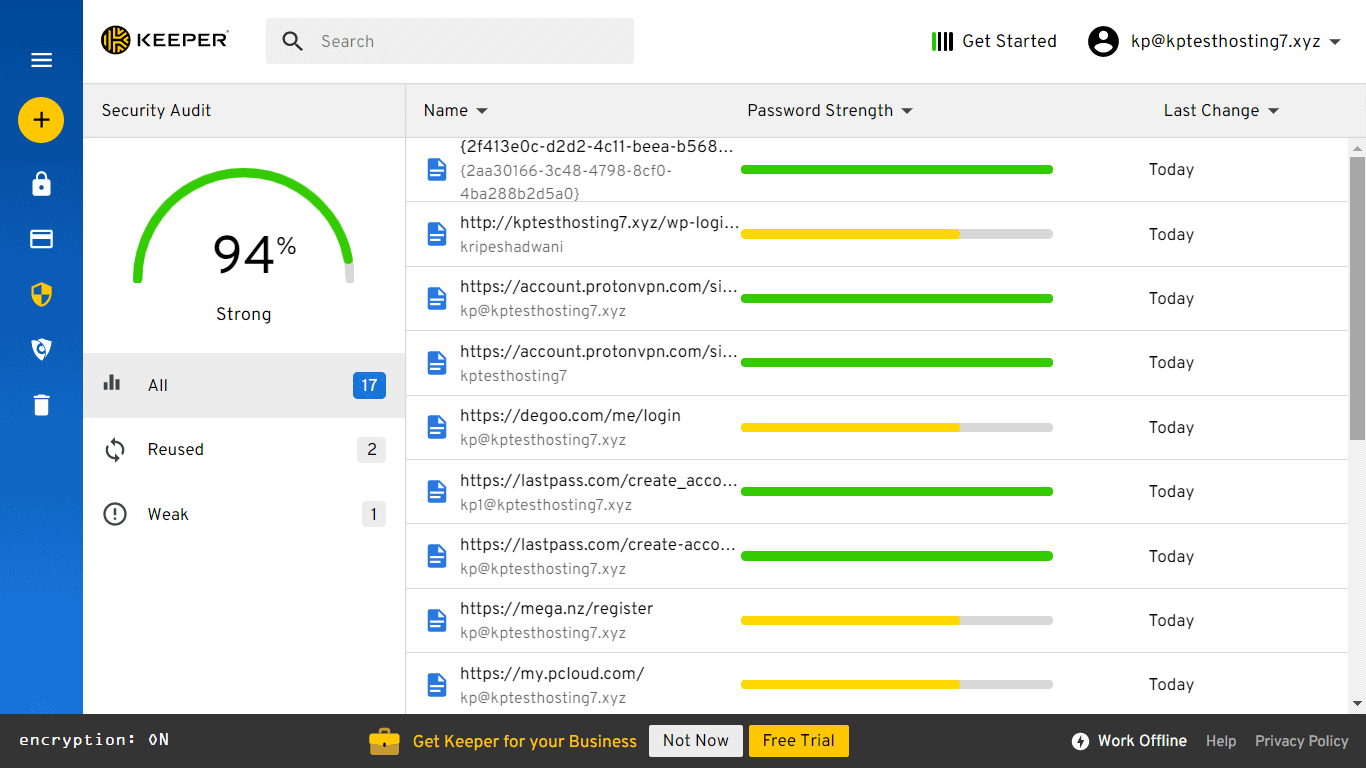This screenshot has width=1366, height=768.
Task: Sort records with the Name dropdown
Action: (455, 111)
